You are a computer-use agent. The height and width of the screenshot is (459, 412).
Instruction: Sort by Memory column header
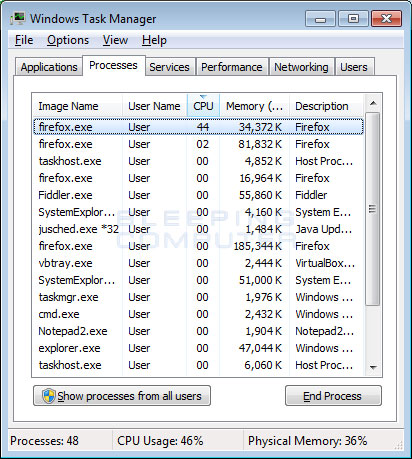pos(254,106)
